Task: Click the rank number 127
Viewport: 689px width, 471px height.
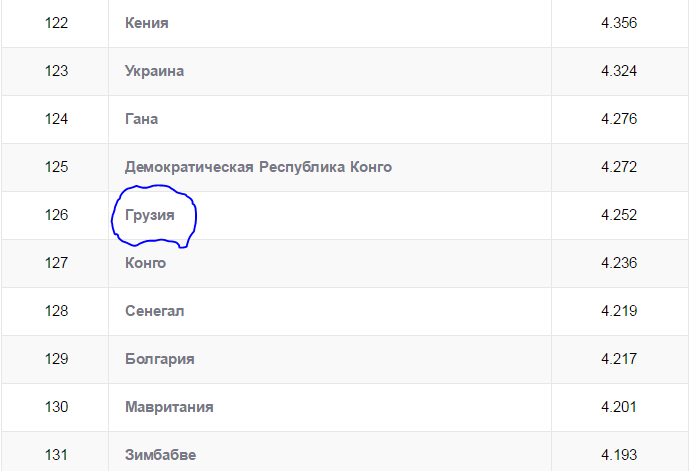Action: 56,263
